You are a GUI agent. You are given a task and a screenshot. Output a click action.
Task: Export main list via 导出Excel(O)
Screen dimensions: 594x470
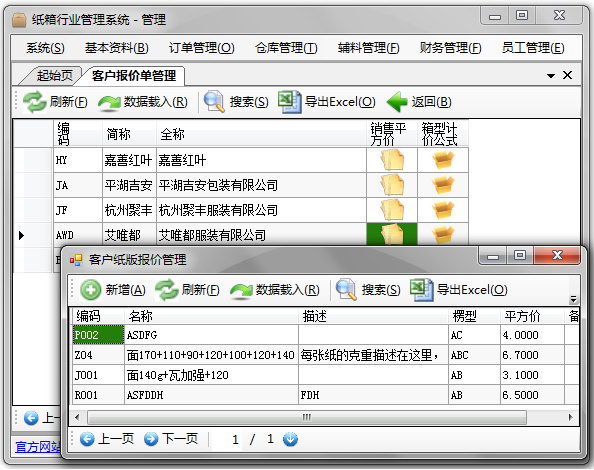[x=327, y=102]
